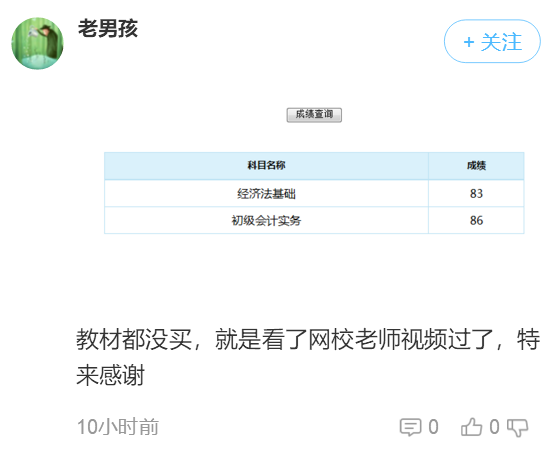
Task: Select the 成绩 column header
Action: [476, 166]
